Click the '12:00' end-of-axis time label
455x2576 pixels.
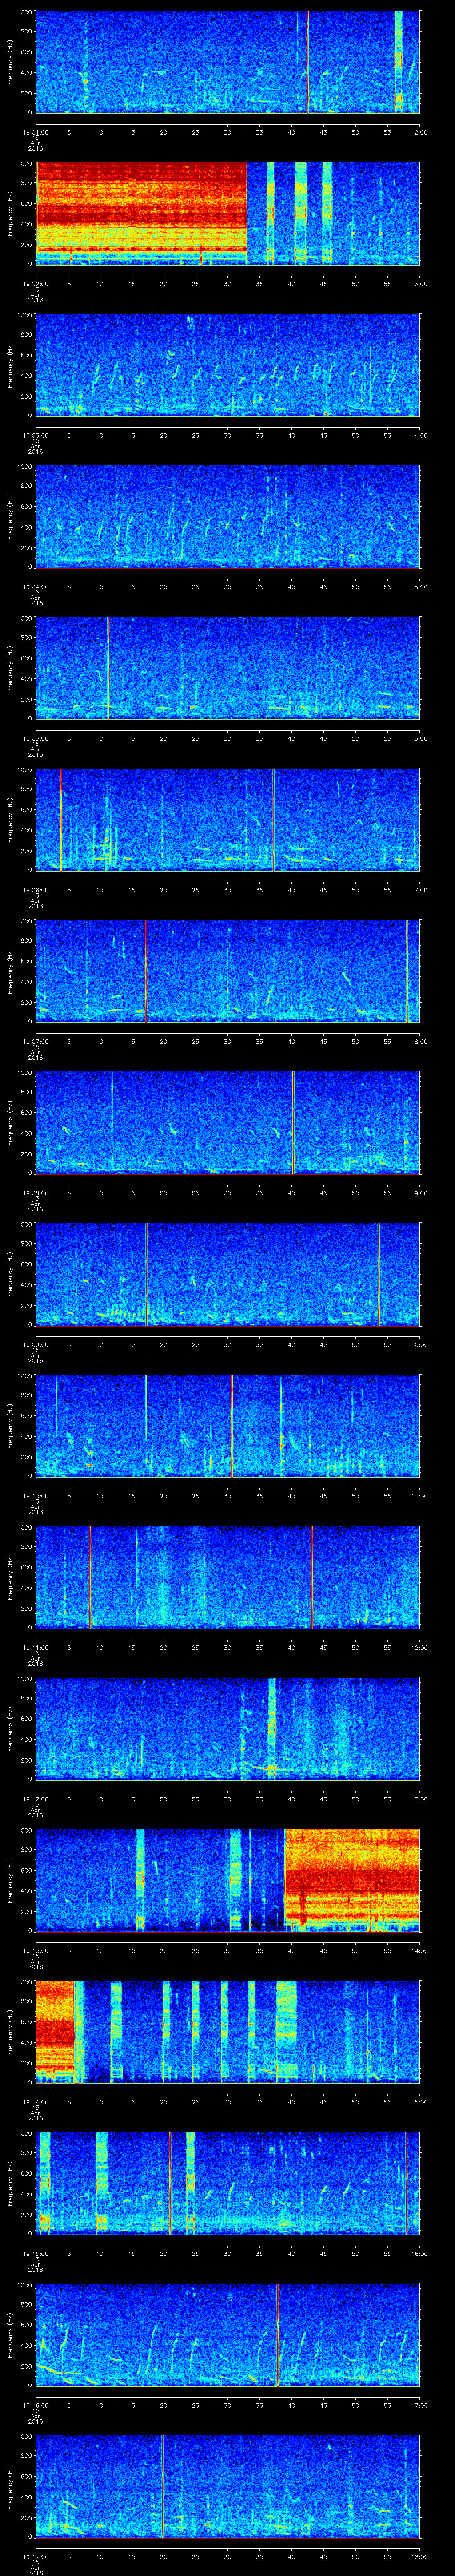pyautogui.click(x=419, y=1647)
